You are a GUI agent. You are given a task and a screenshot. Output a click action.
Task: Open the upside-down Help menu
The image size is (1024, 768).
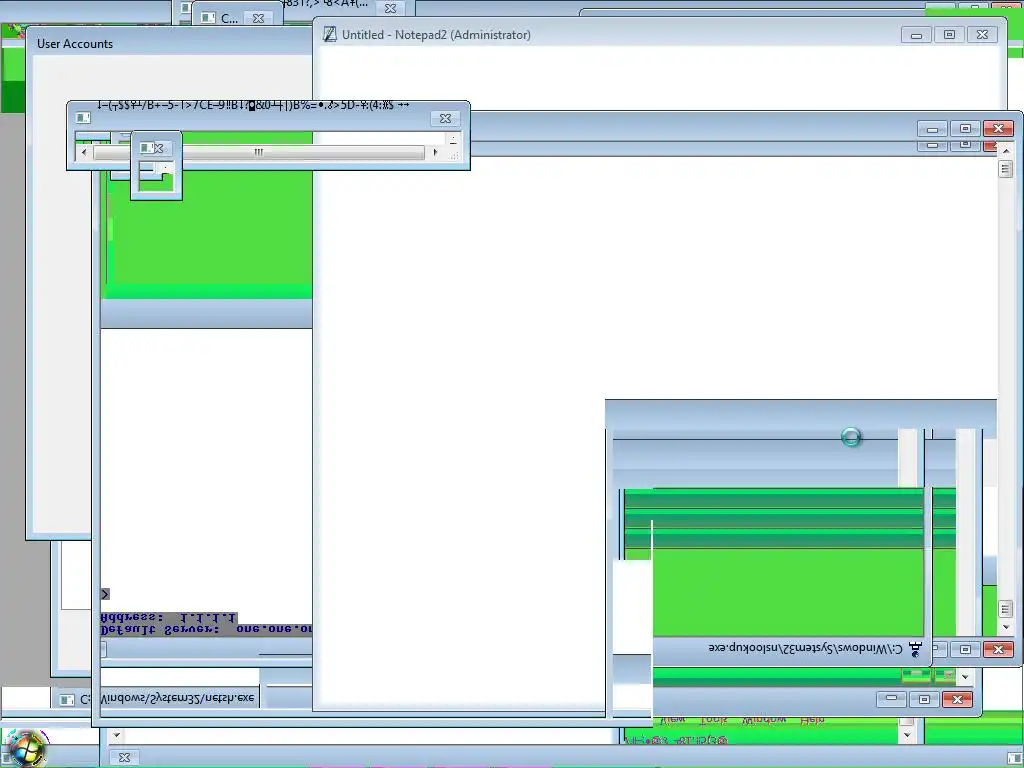812,720
